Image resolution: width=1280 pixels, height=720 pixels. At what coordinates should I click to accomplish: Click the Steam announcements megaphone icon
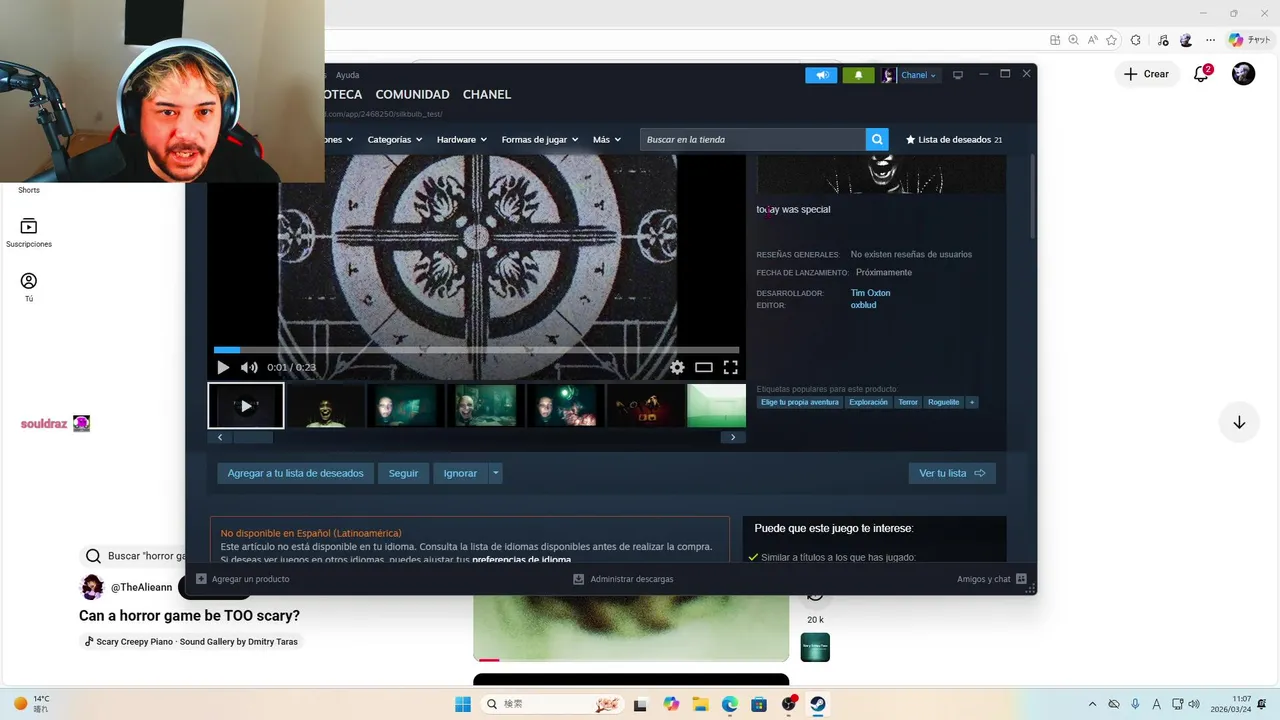point(821,75)
